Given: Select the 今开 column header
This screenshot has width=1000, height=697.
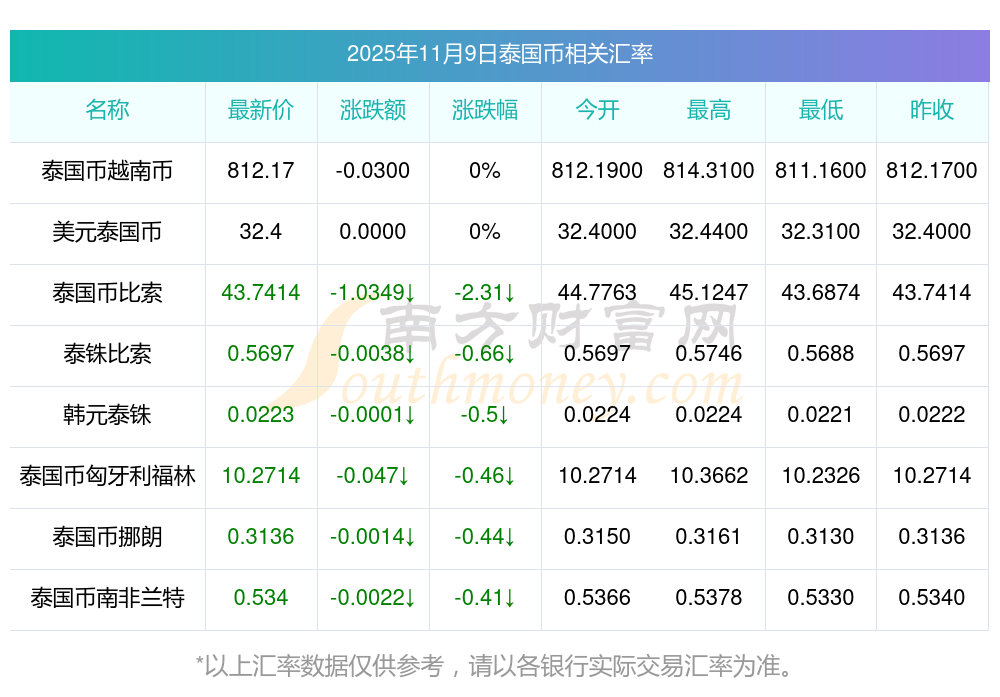Looking at the screenshot, I should (597, 110).
